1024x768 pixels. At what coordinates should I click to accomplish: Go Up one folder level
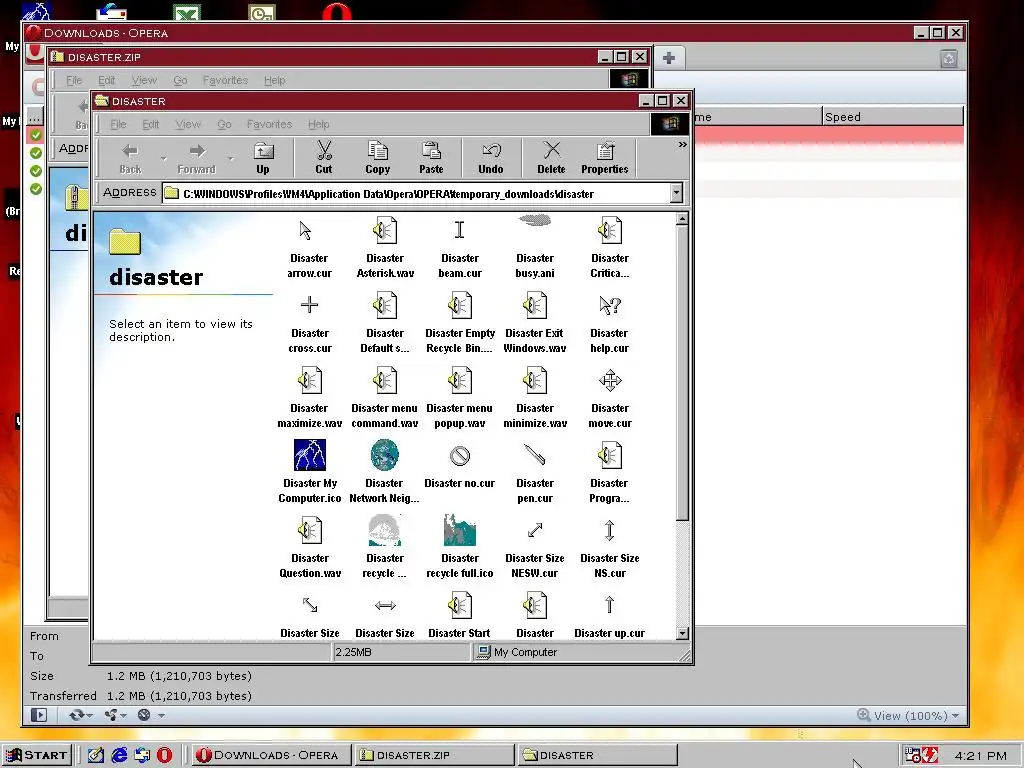263,159
